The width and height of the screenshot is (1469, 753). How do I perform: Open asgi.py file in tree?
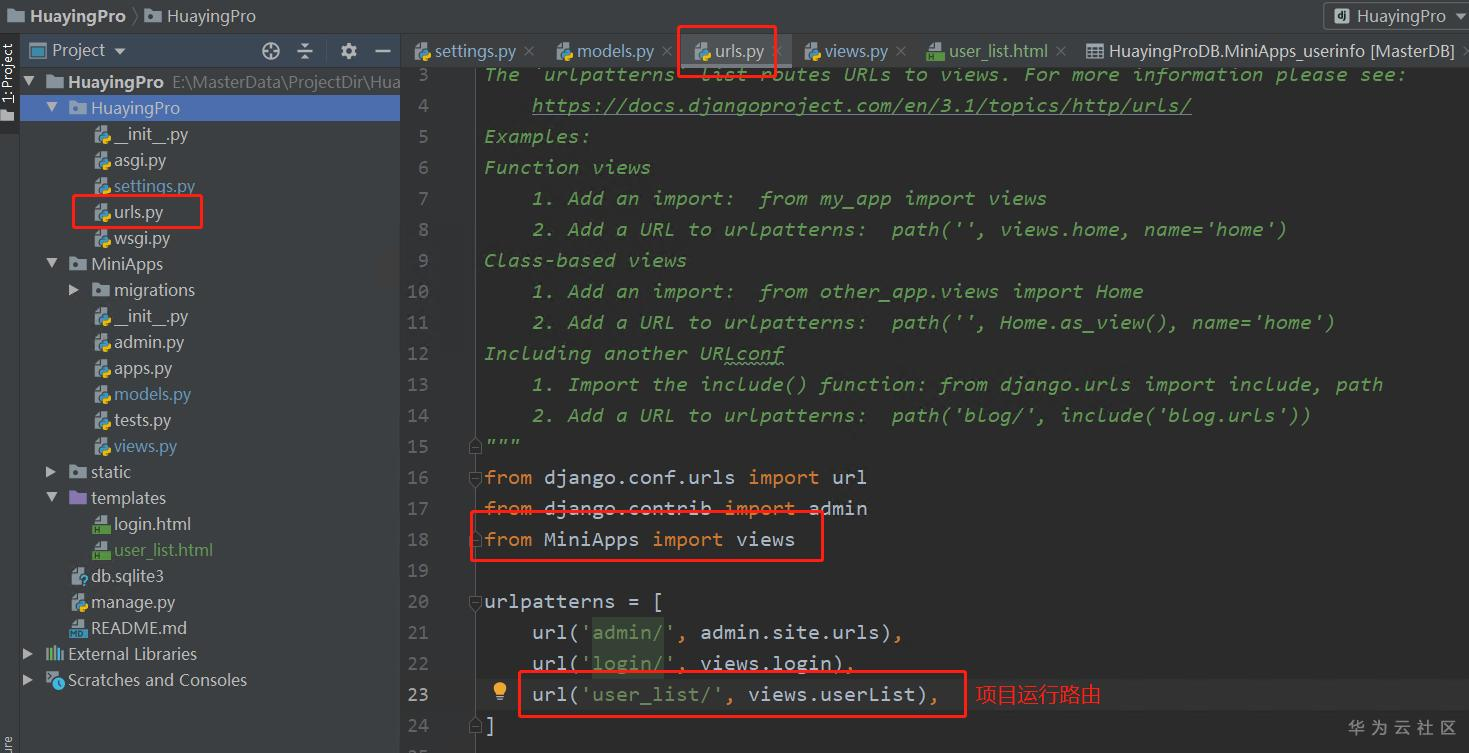(x=140, y=160)
